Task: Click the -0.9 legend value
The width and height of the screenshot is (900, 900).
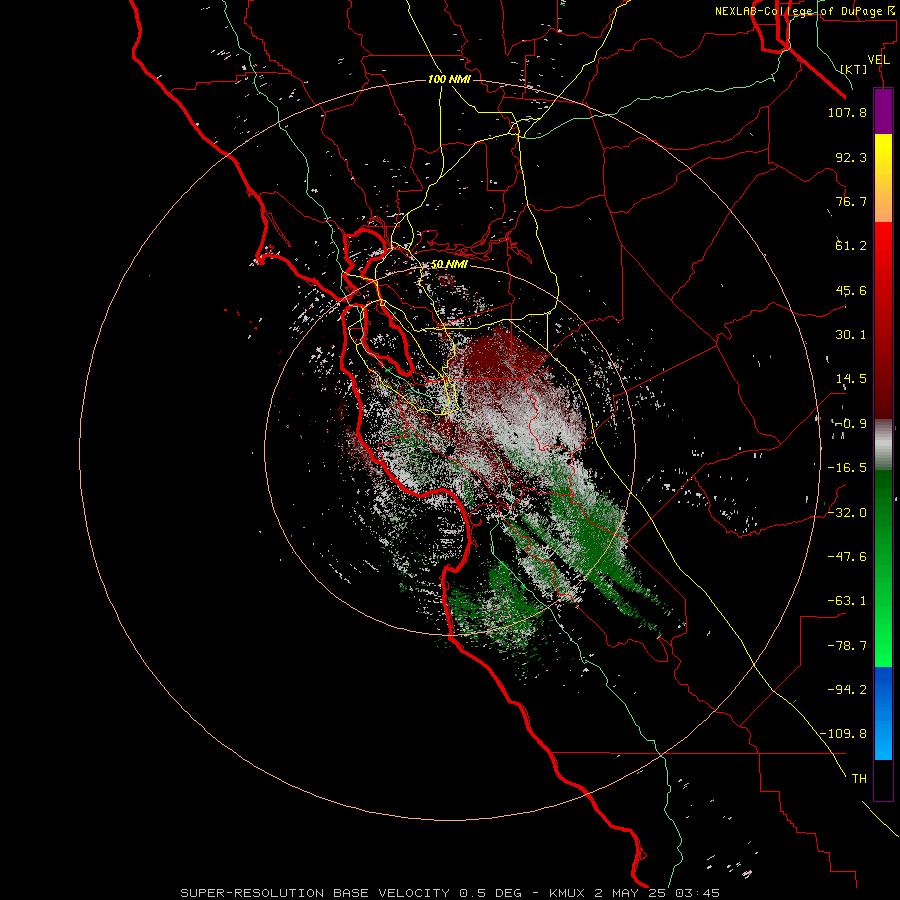Action: point(851,424)
